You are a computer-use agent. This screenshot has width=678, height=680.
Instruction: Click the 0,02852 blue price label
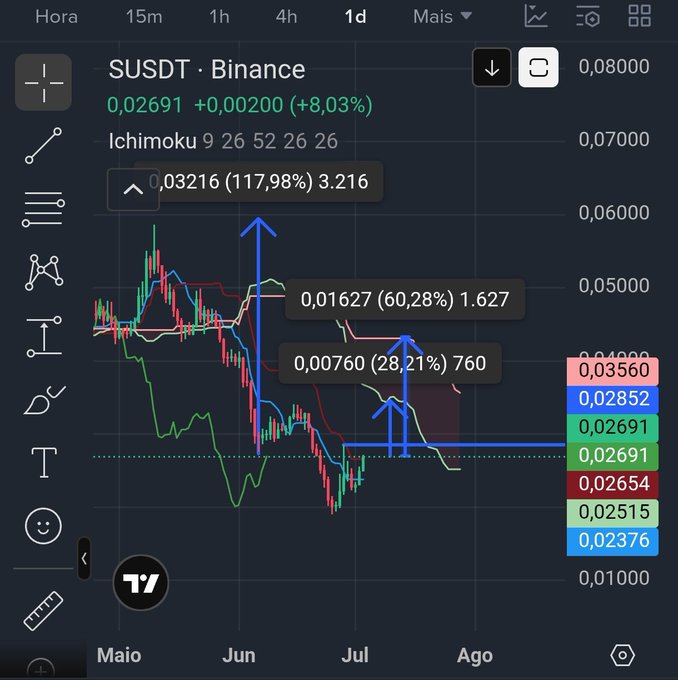tap(612, 399)
